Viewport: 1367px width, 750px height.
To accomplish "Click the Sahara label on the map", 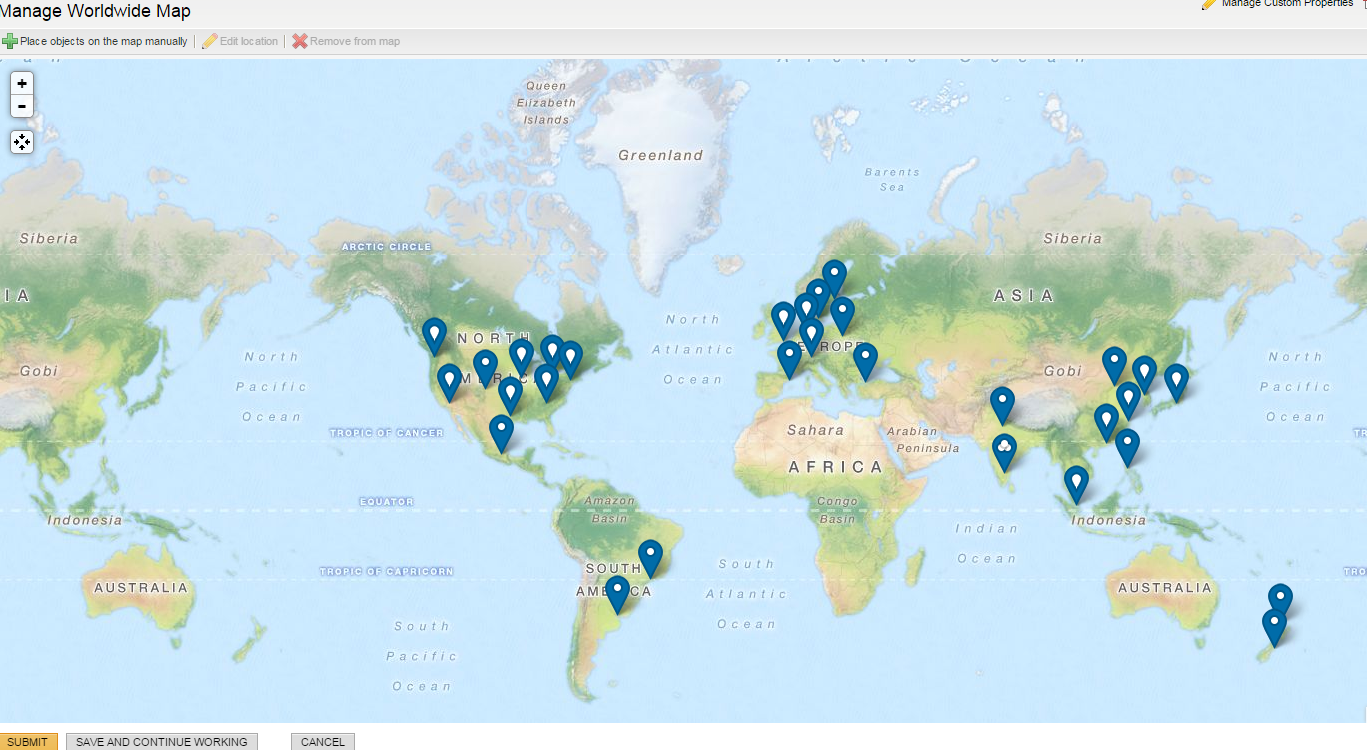I will click(x=815, y=430).
